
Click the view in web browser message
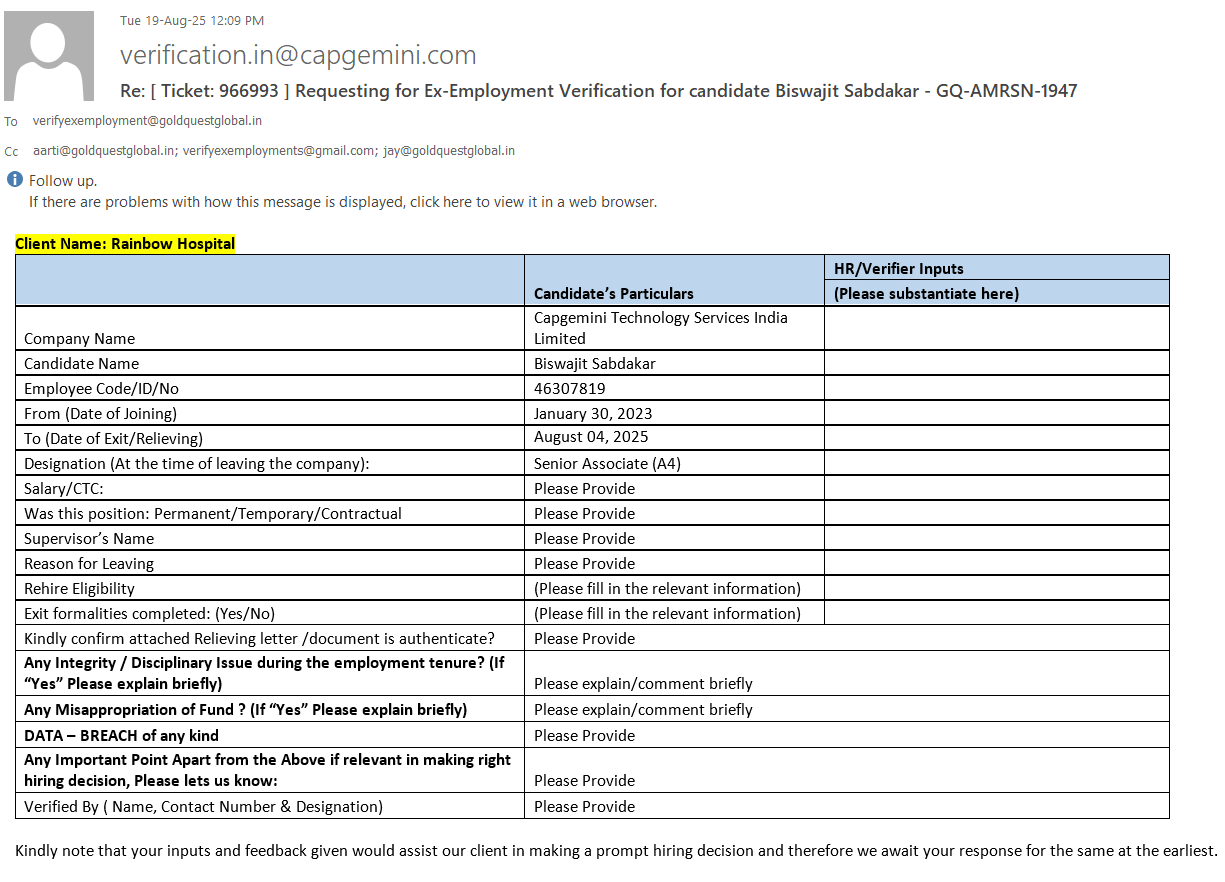coord(342,202)
